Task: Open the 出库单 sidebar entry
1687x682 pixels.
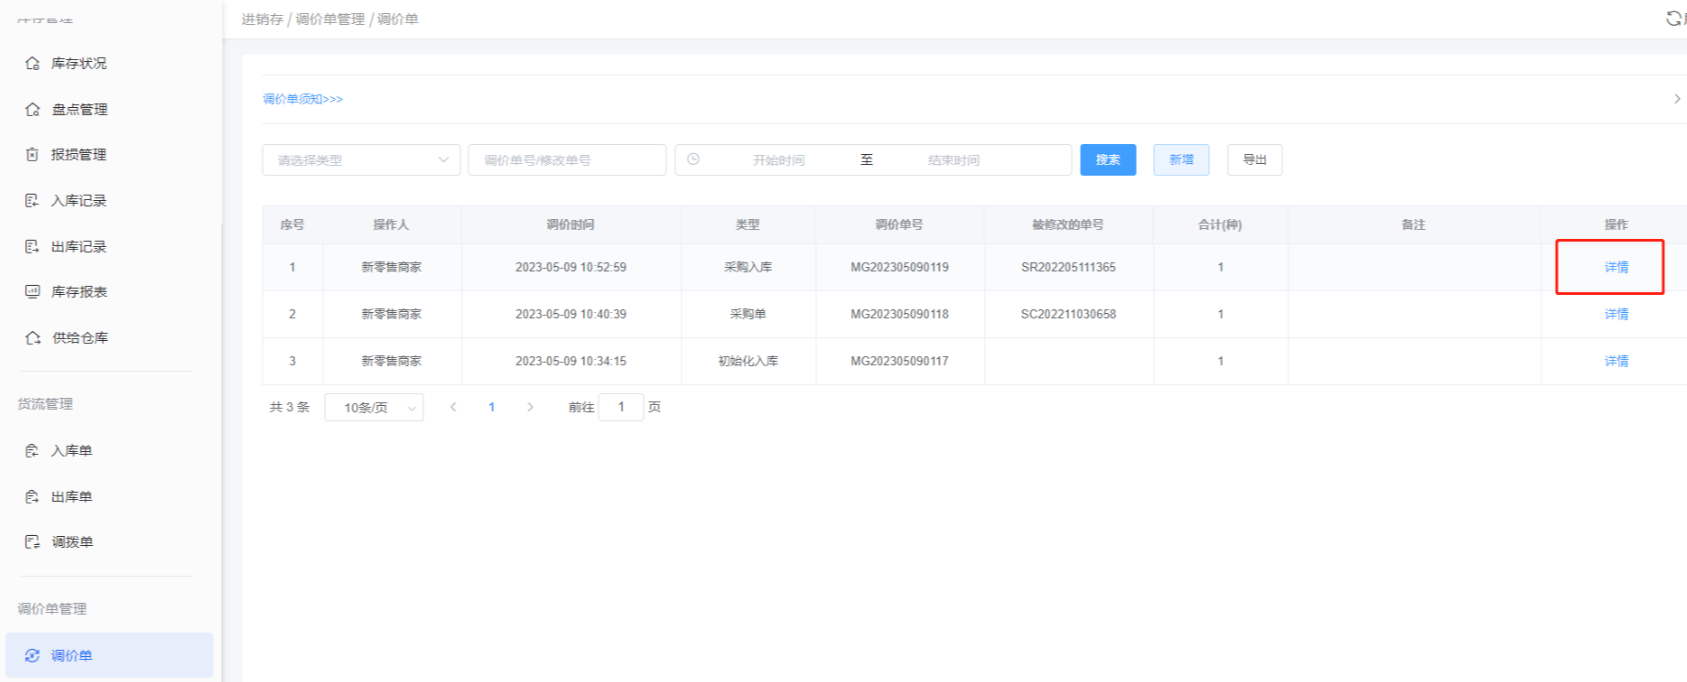Action: (x=71, y=497)
